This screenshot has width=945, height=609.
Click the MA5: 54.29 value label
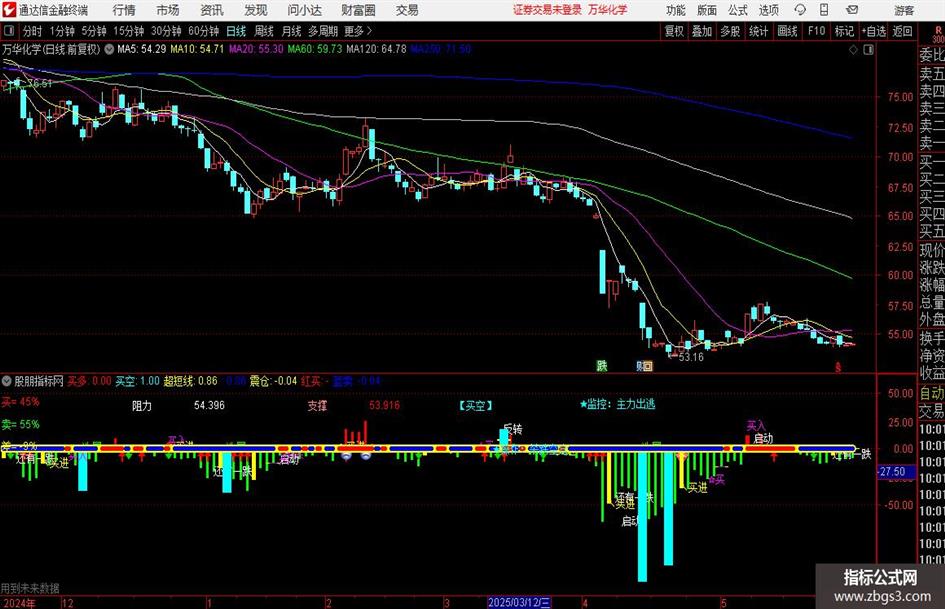pos(141,49)
